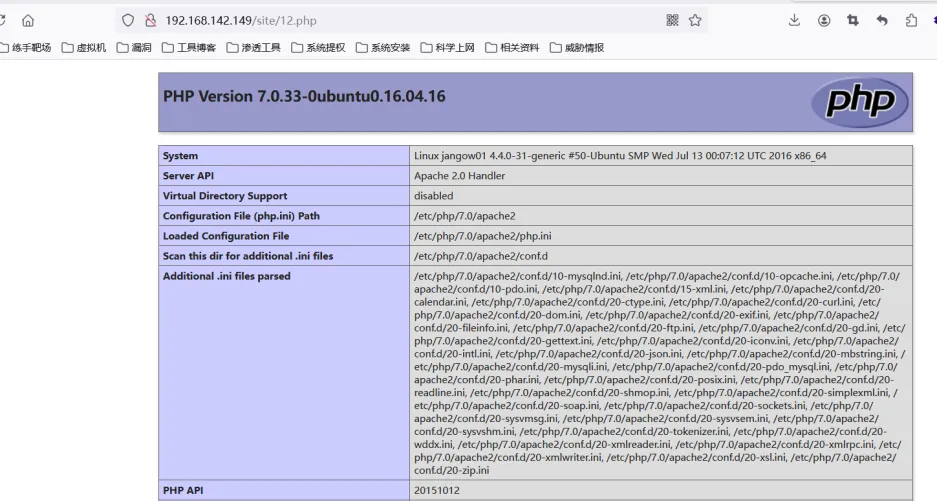The width and height of the screenshot is (937, 501).
Task: Select the /etc/php/7.0/apache2 path value
Action: 464,216
